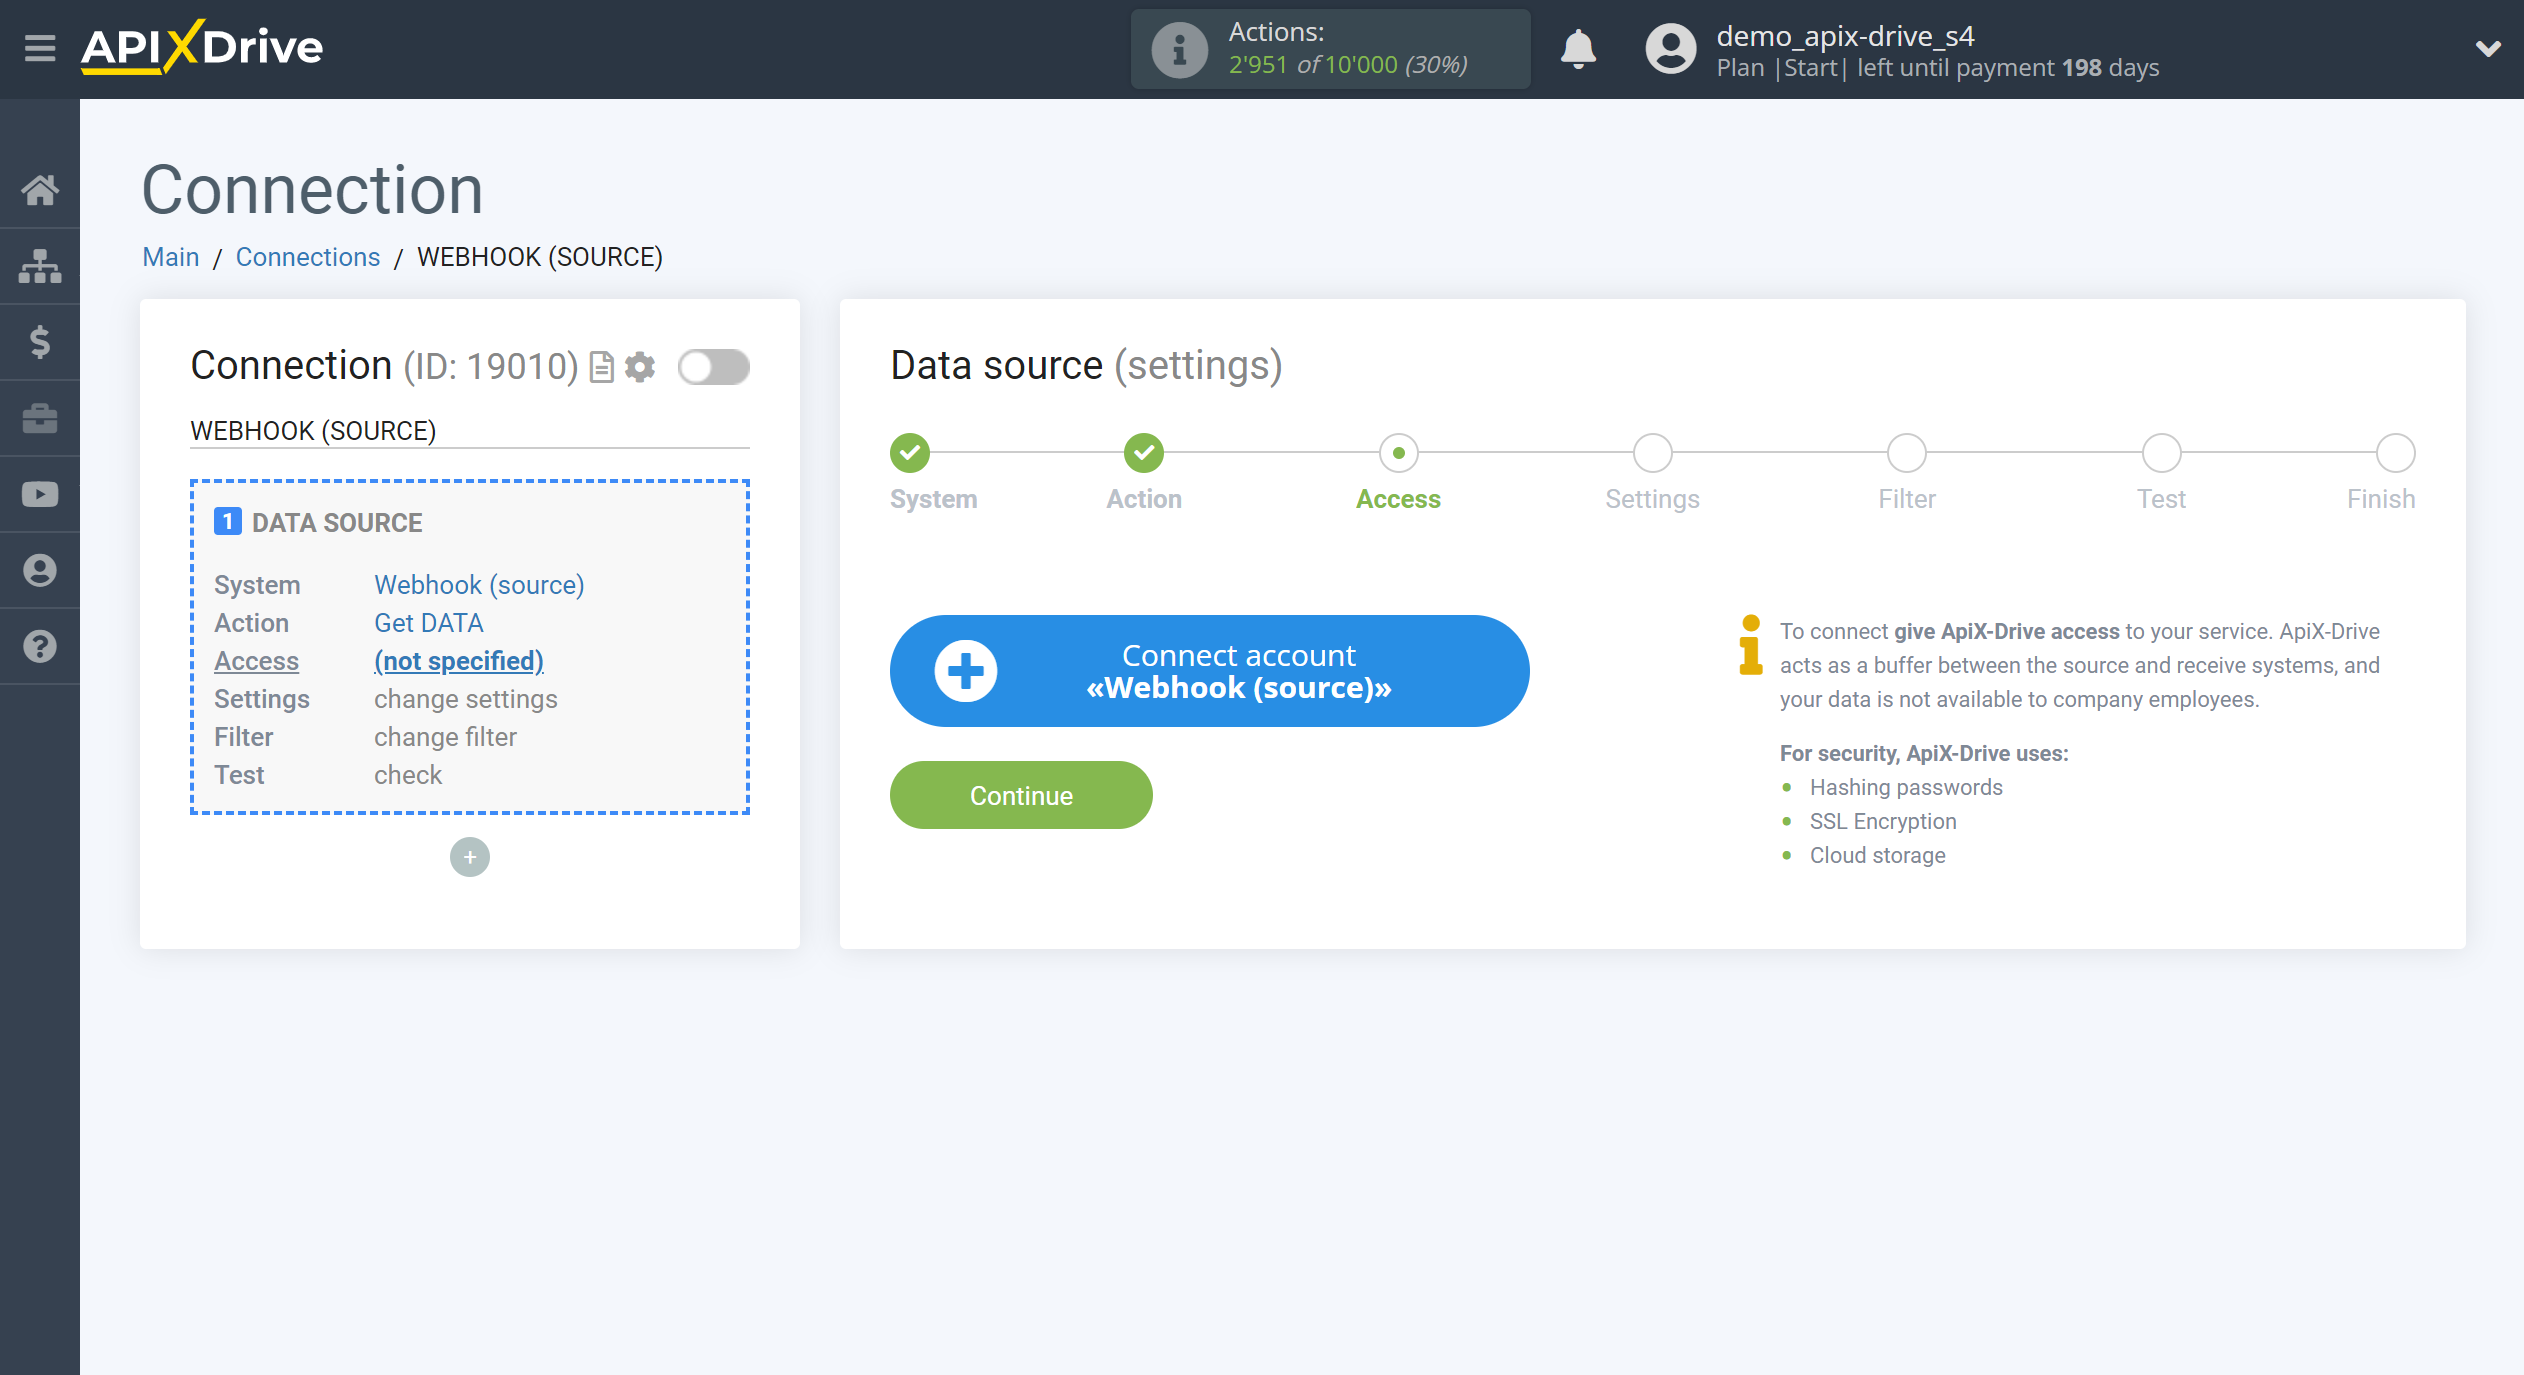Select the Settings step
2524x1375 pixels.
(x=1652, y=453)
